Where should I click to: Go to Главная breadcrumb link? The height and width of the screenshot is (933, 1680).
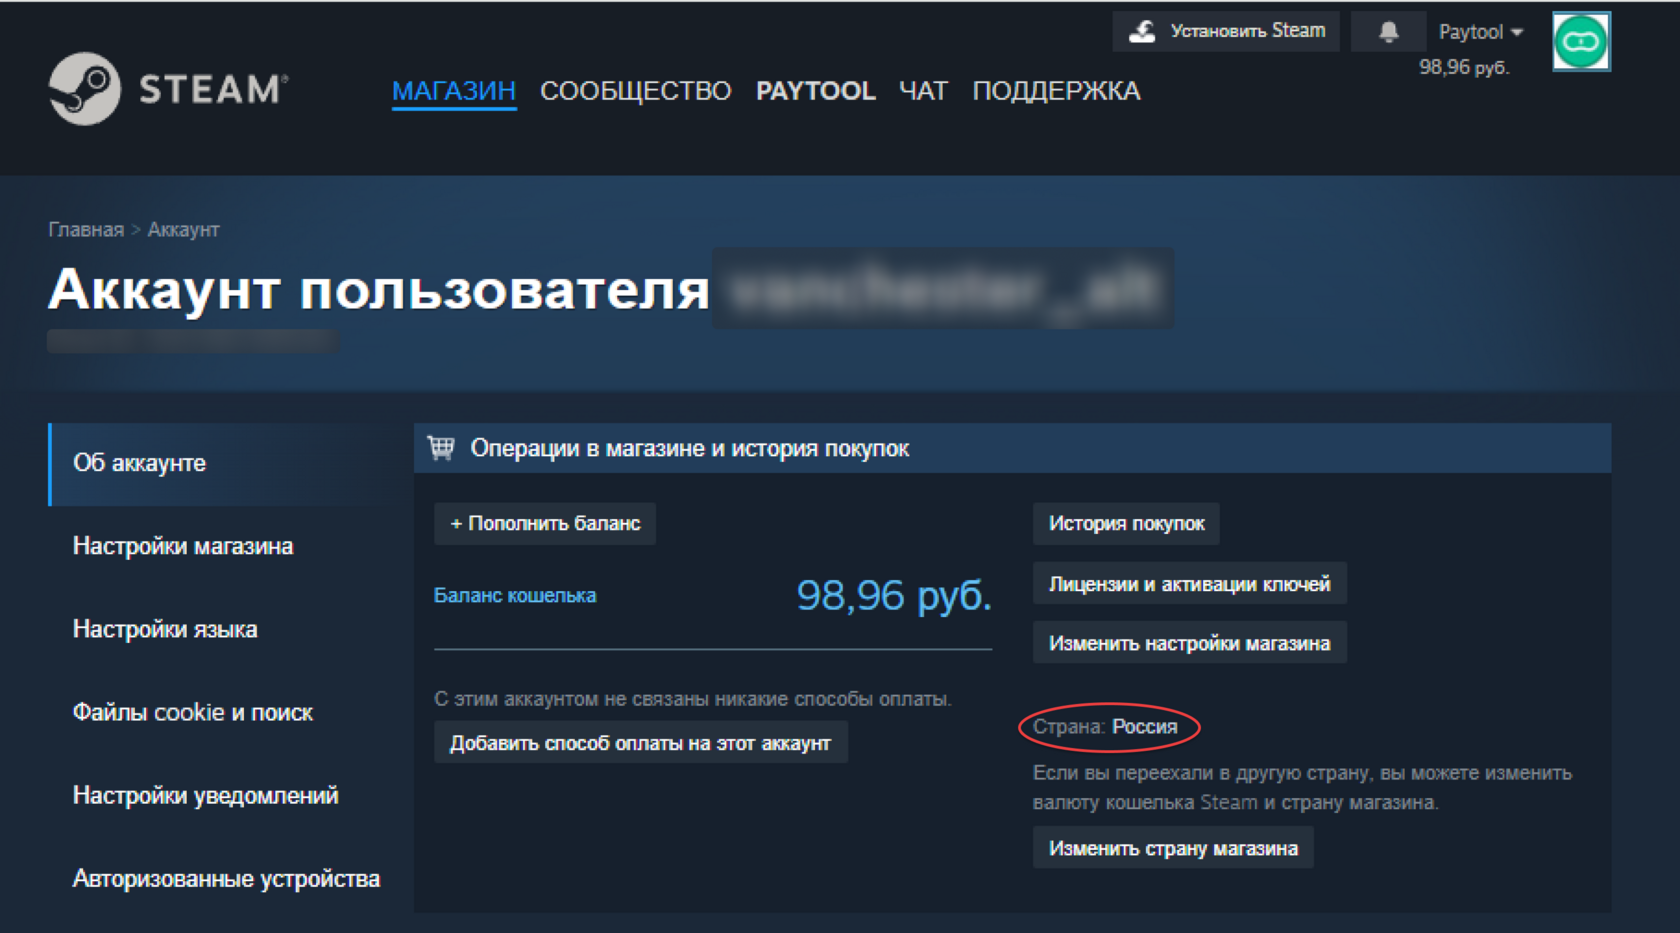(x=86, y=230)
